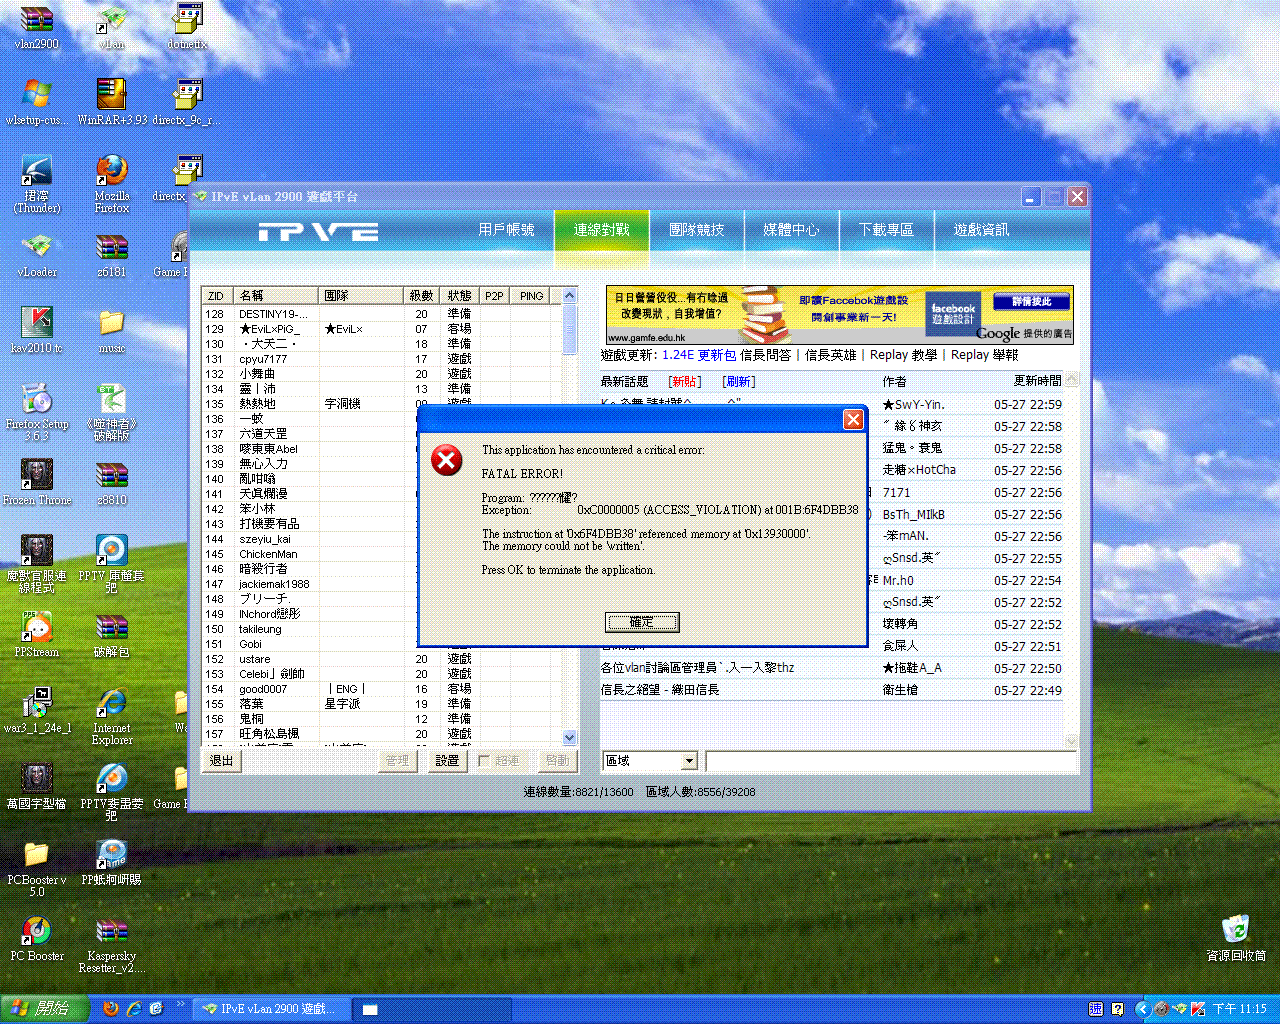Launch the Frozen Throne desktop shortcut
Image resolution: width=1280 pixels, height=1024 pixels.
37,476
